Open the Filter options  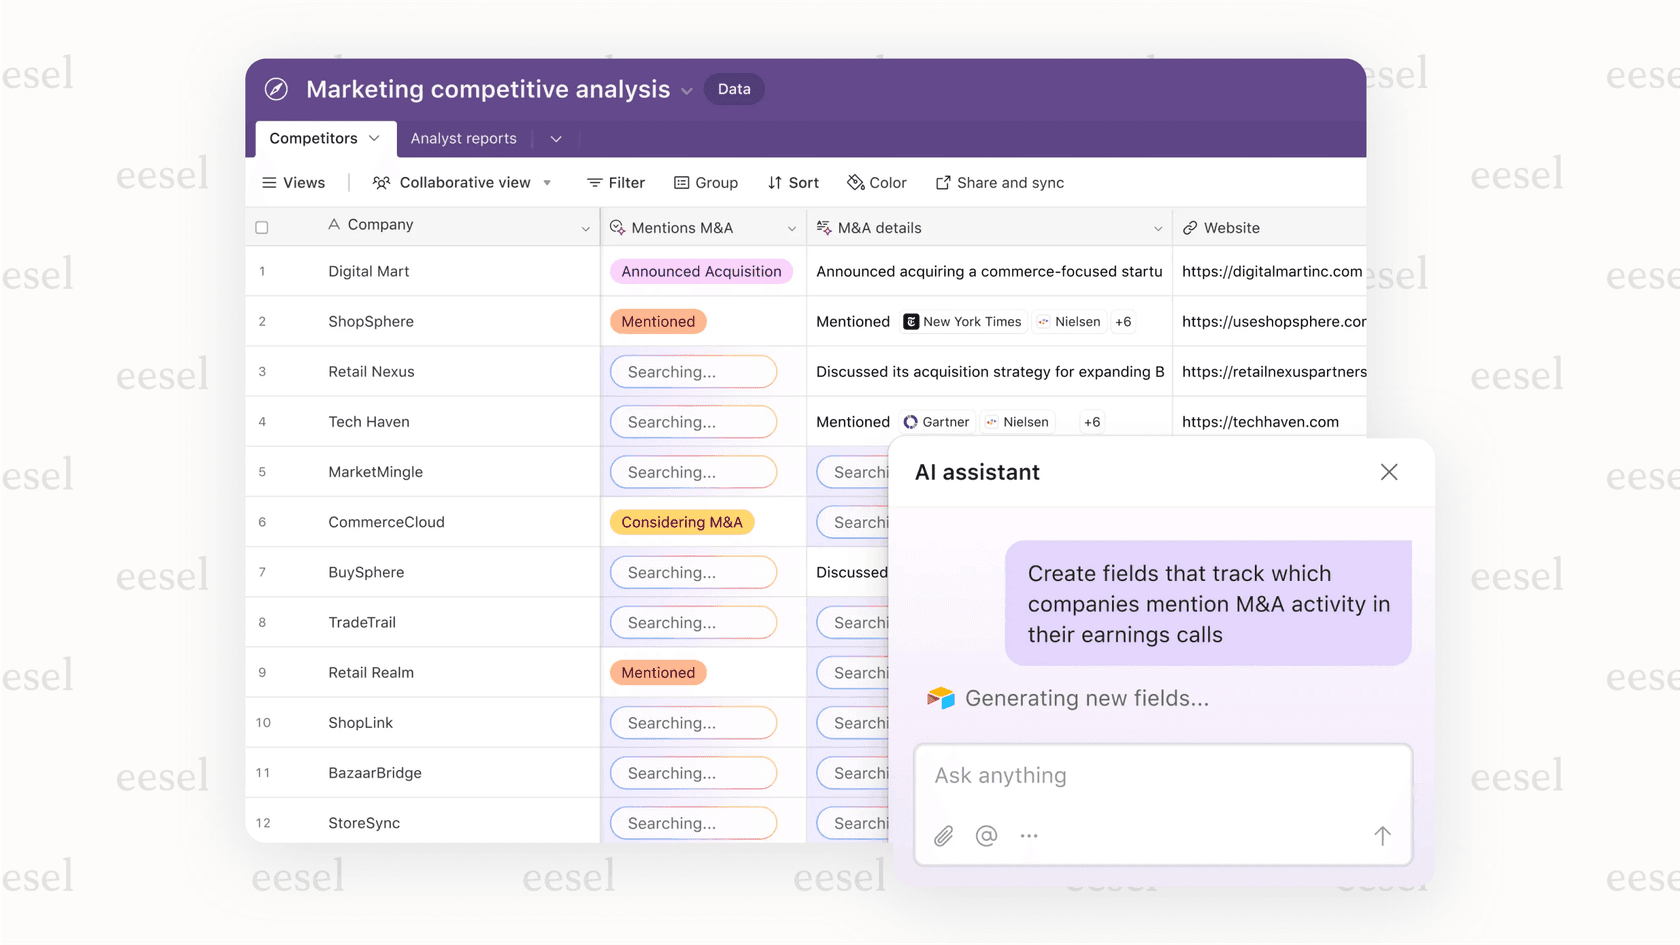615,182
